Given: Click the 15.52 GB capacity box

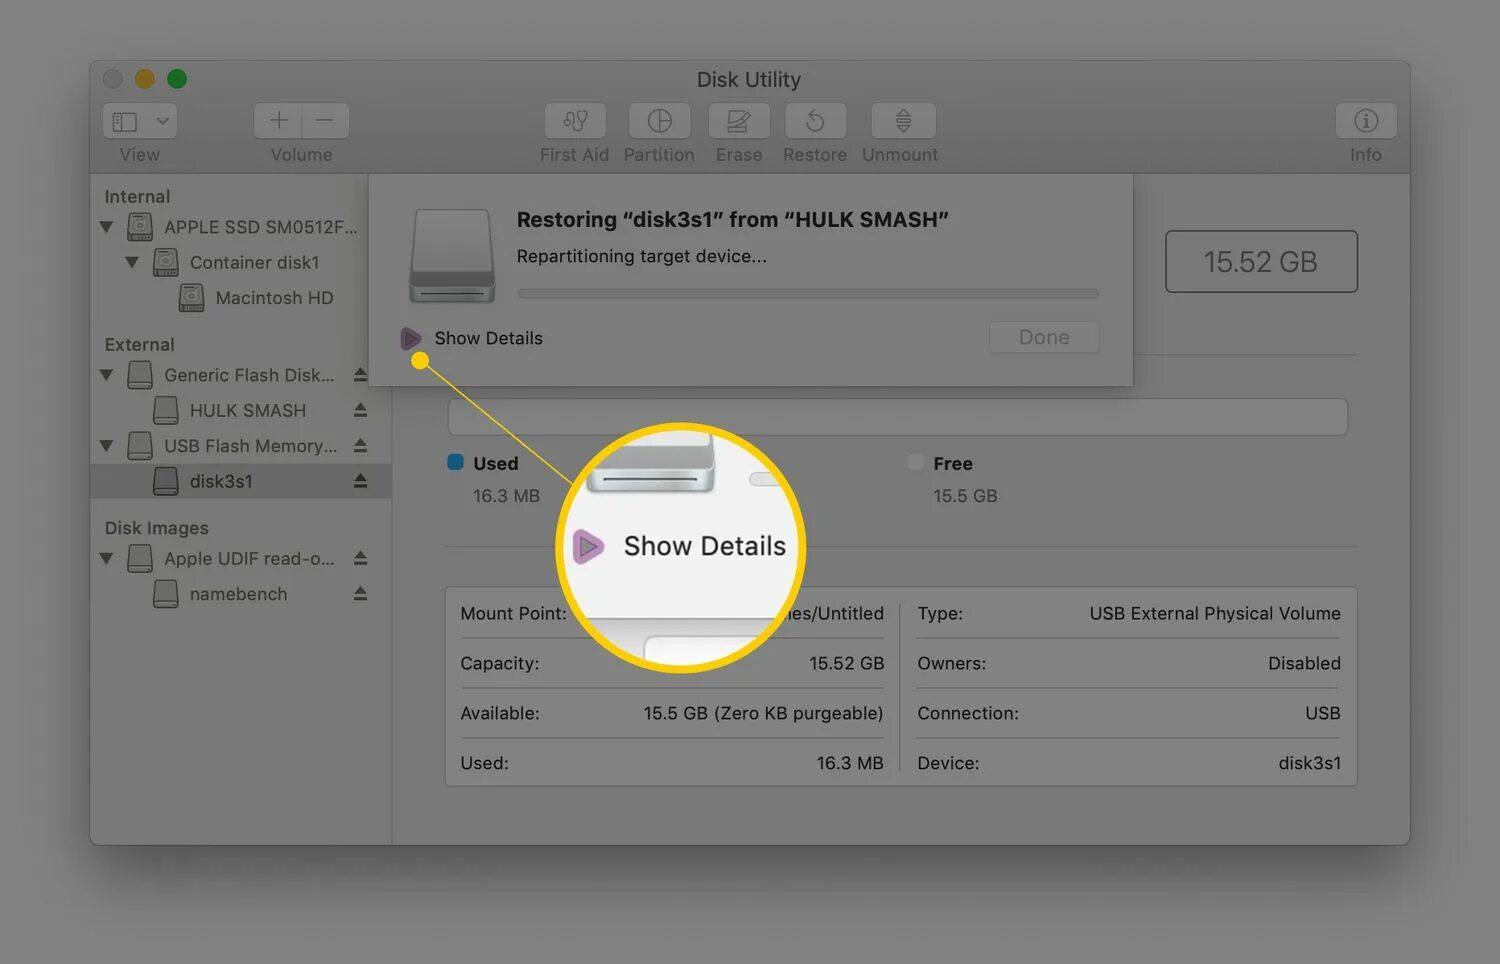Looking at the screenshot, I should pyautogui.click(x=1261, y=262).
